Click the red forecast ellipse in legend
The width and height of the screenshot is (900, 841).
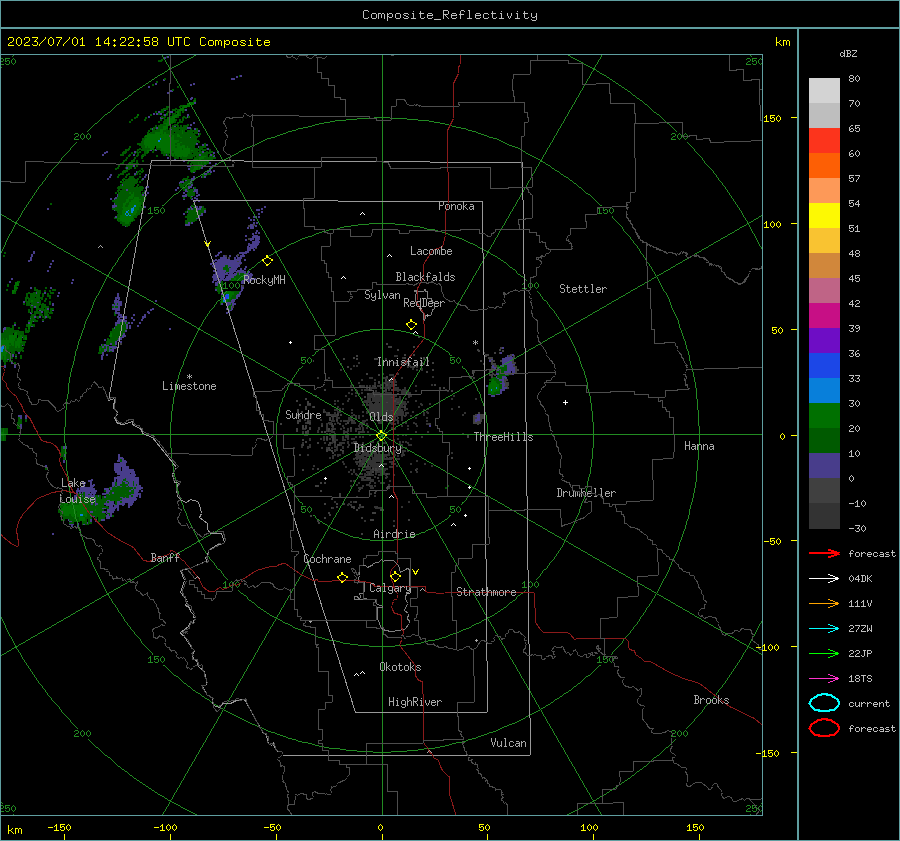(824, 728)
